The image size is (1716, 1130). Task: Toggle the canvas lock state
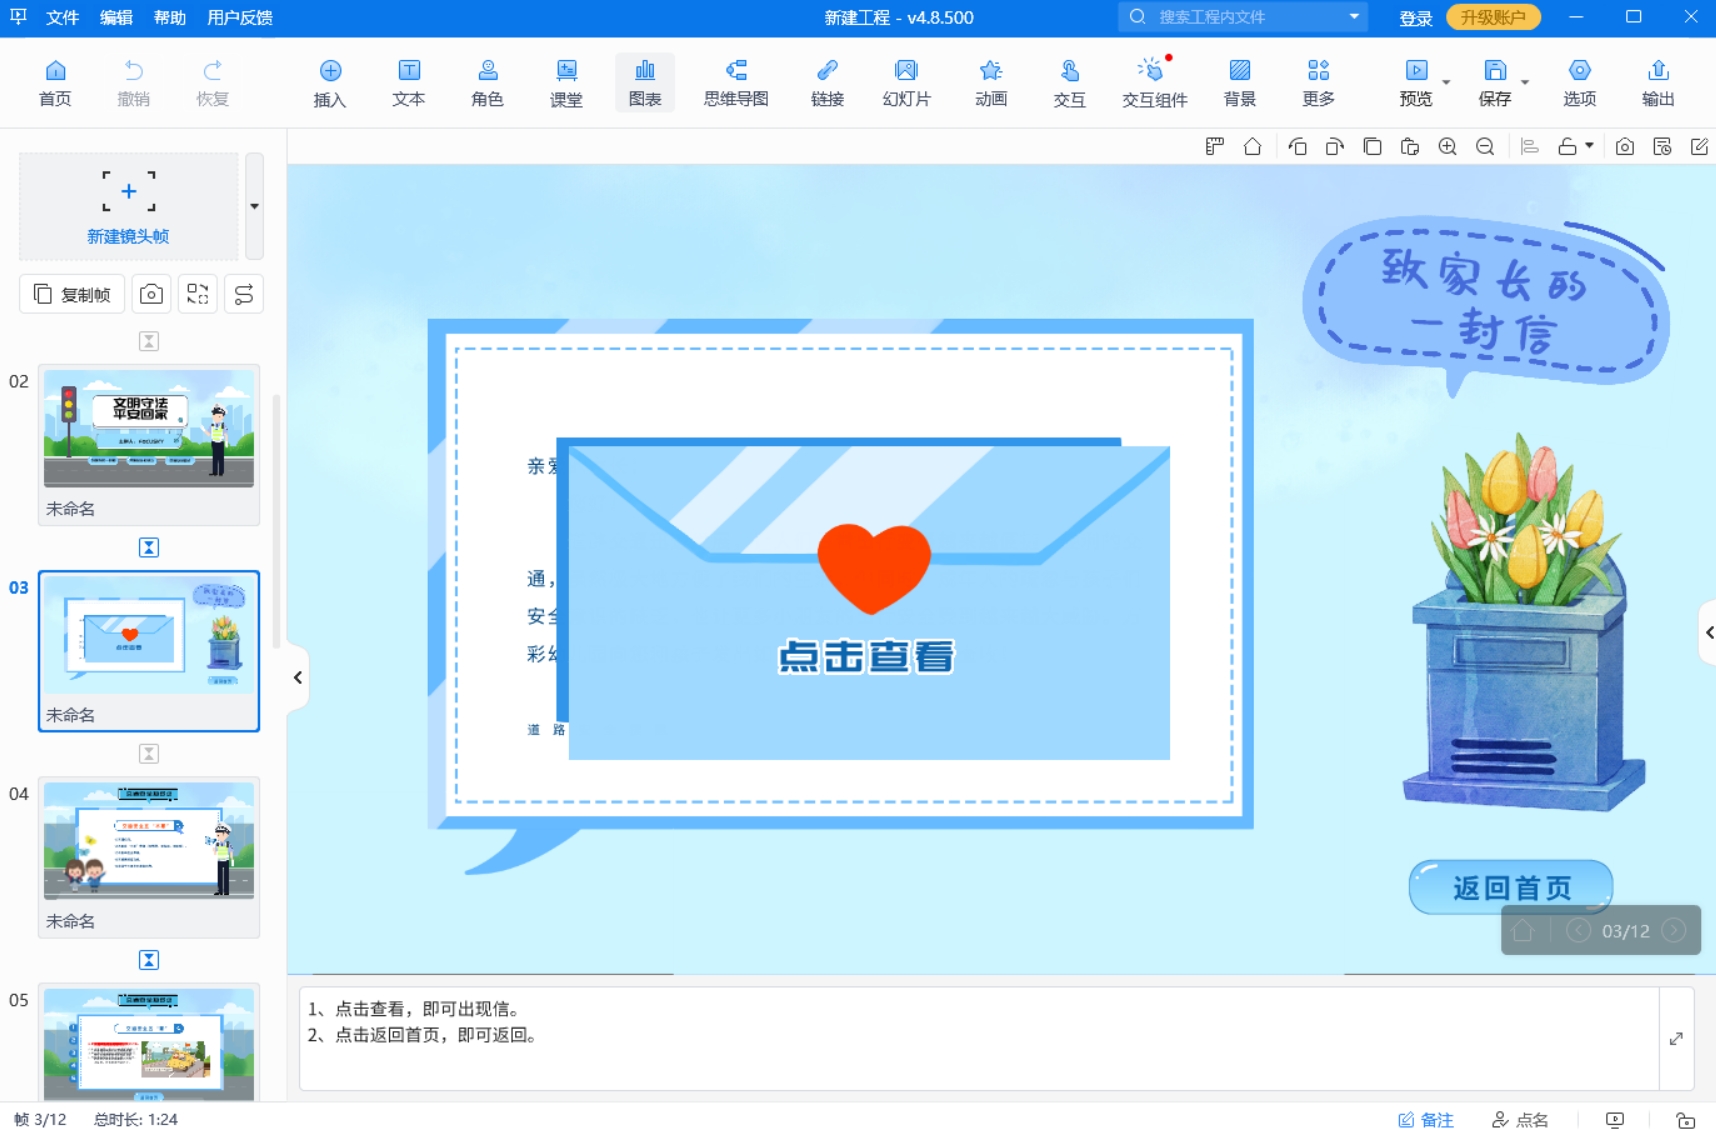point(1570,146)
